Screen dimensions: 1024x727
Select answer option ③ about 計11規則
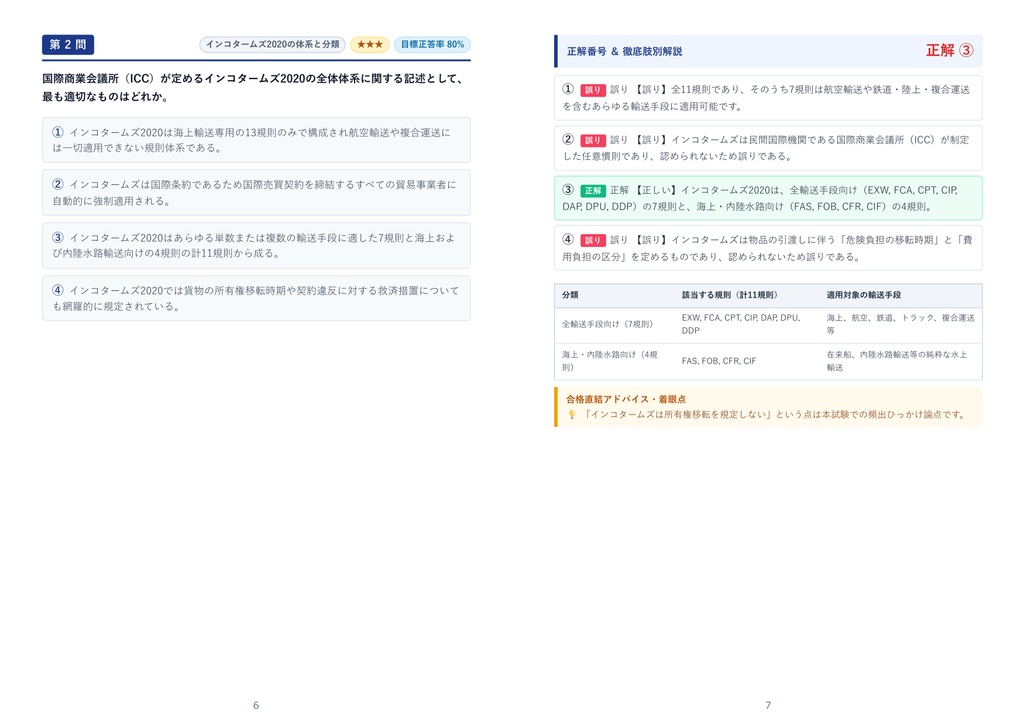[x=256, y=246]
